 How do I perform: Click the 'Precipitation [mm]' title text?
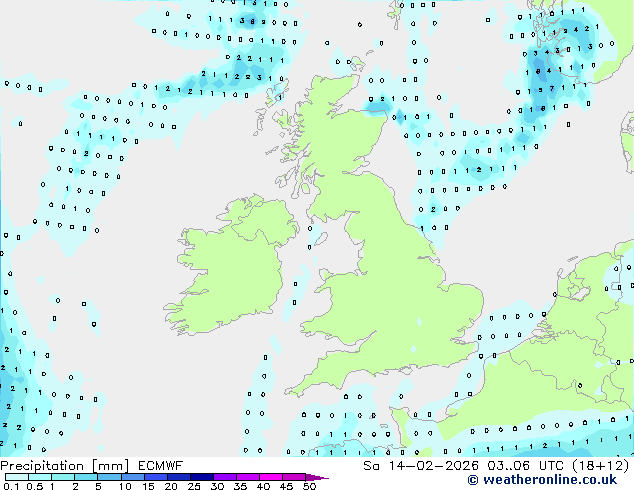coord(65,466)
